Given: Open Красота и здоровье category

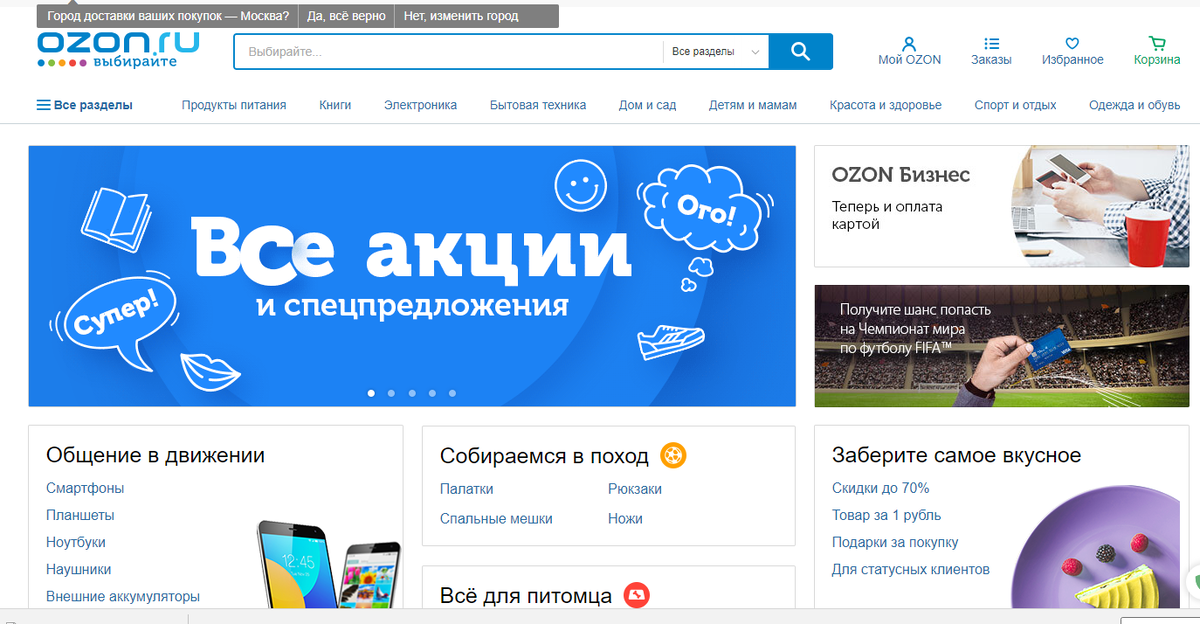Looking at the screenshot, I should (x=885, y=105).
